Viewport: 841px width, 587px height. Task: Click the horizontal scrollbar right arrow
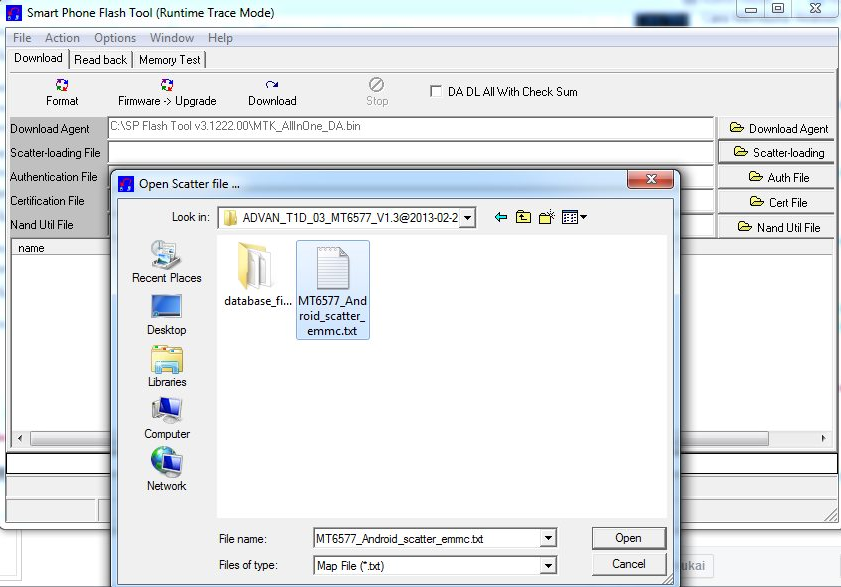coord(823,438)
